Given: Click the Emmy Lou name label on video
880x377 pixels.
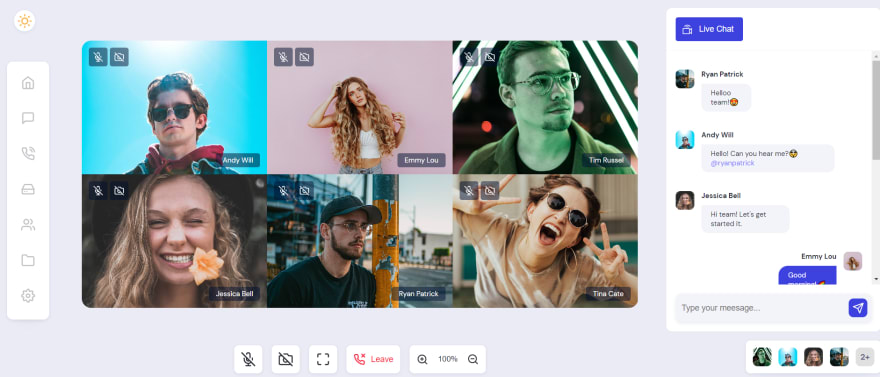Looking at the screenshot, I should [x=421, y=160].
